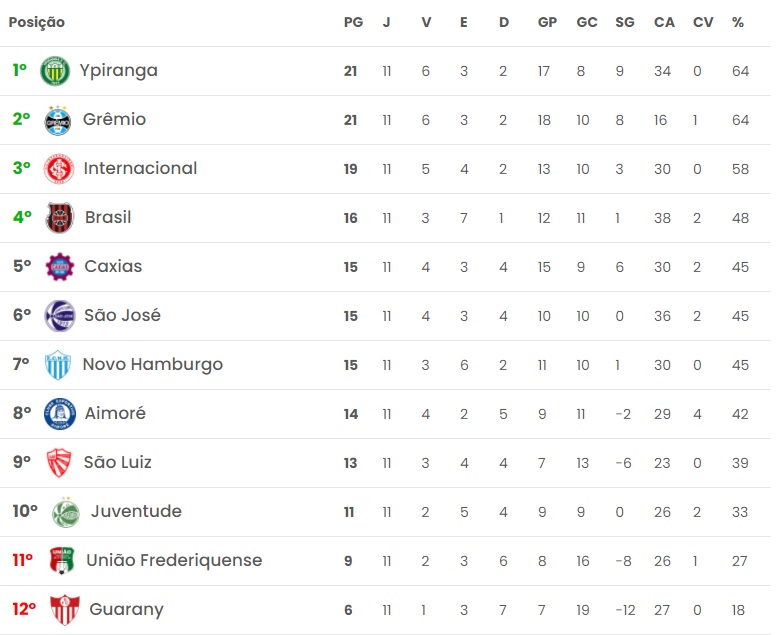Click the Novo Hamburgo club crest
783x635 pixels.
[59, 365]
